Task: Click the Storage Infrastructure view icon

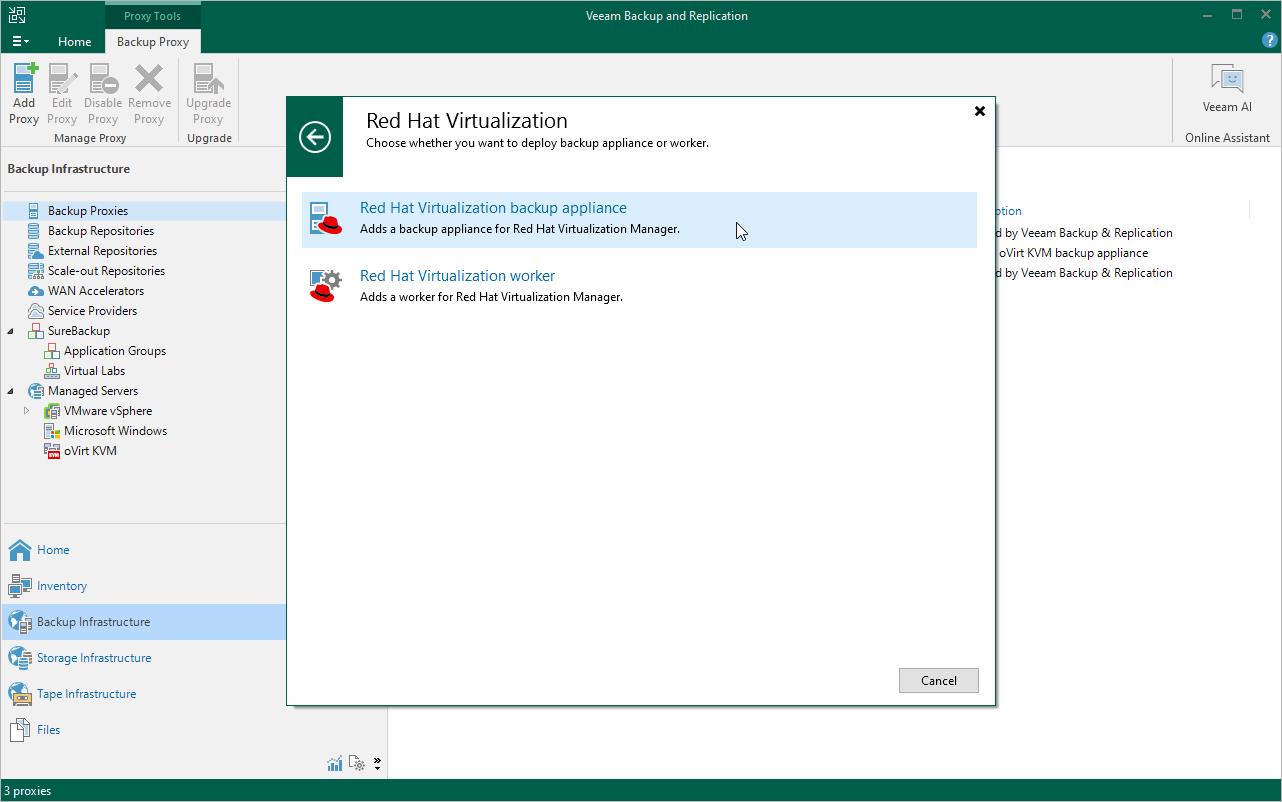Action: pyautogui.click(x=20, y=658)
